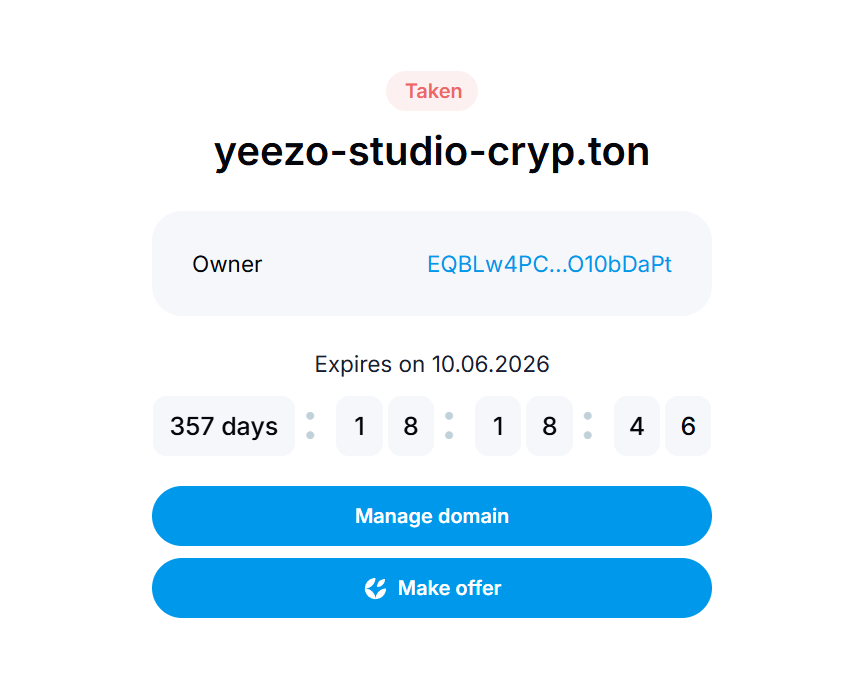Image resolution: width=861 pixels, height=682 pixels.
Task: Click the second minutes digit tile showing 8
Action: click(549, 426)
